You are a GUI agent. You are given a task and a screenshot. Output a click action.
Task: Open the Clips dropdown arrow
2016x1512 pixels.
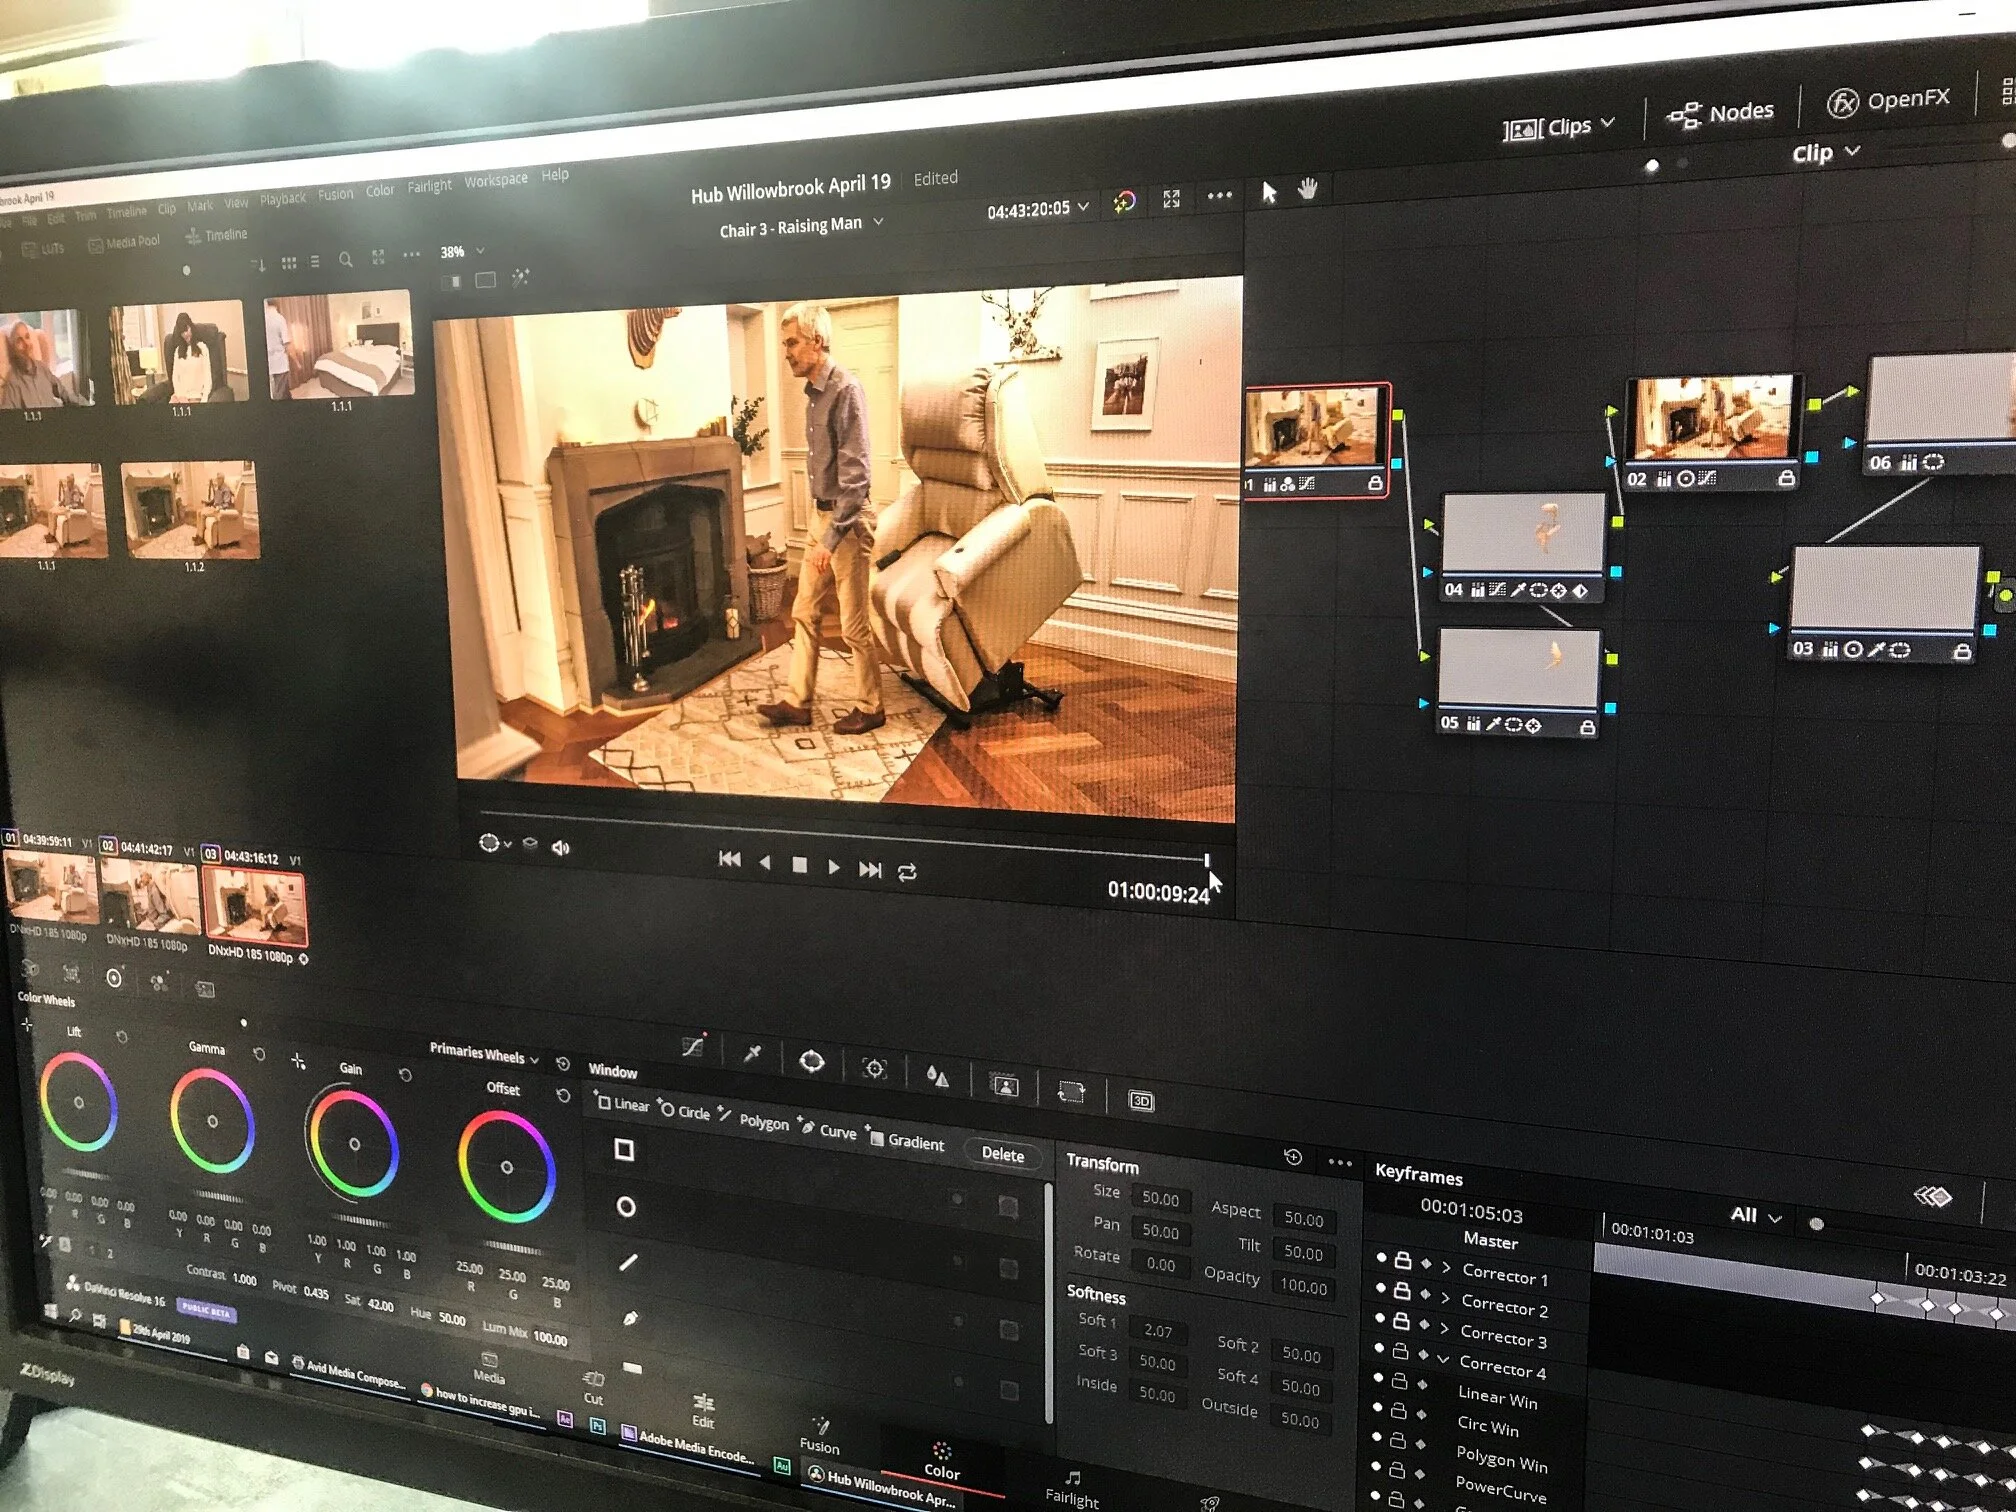point(1608,123)
